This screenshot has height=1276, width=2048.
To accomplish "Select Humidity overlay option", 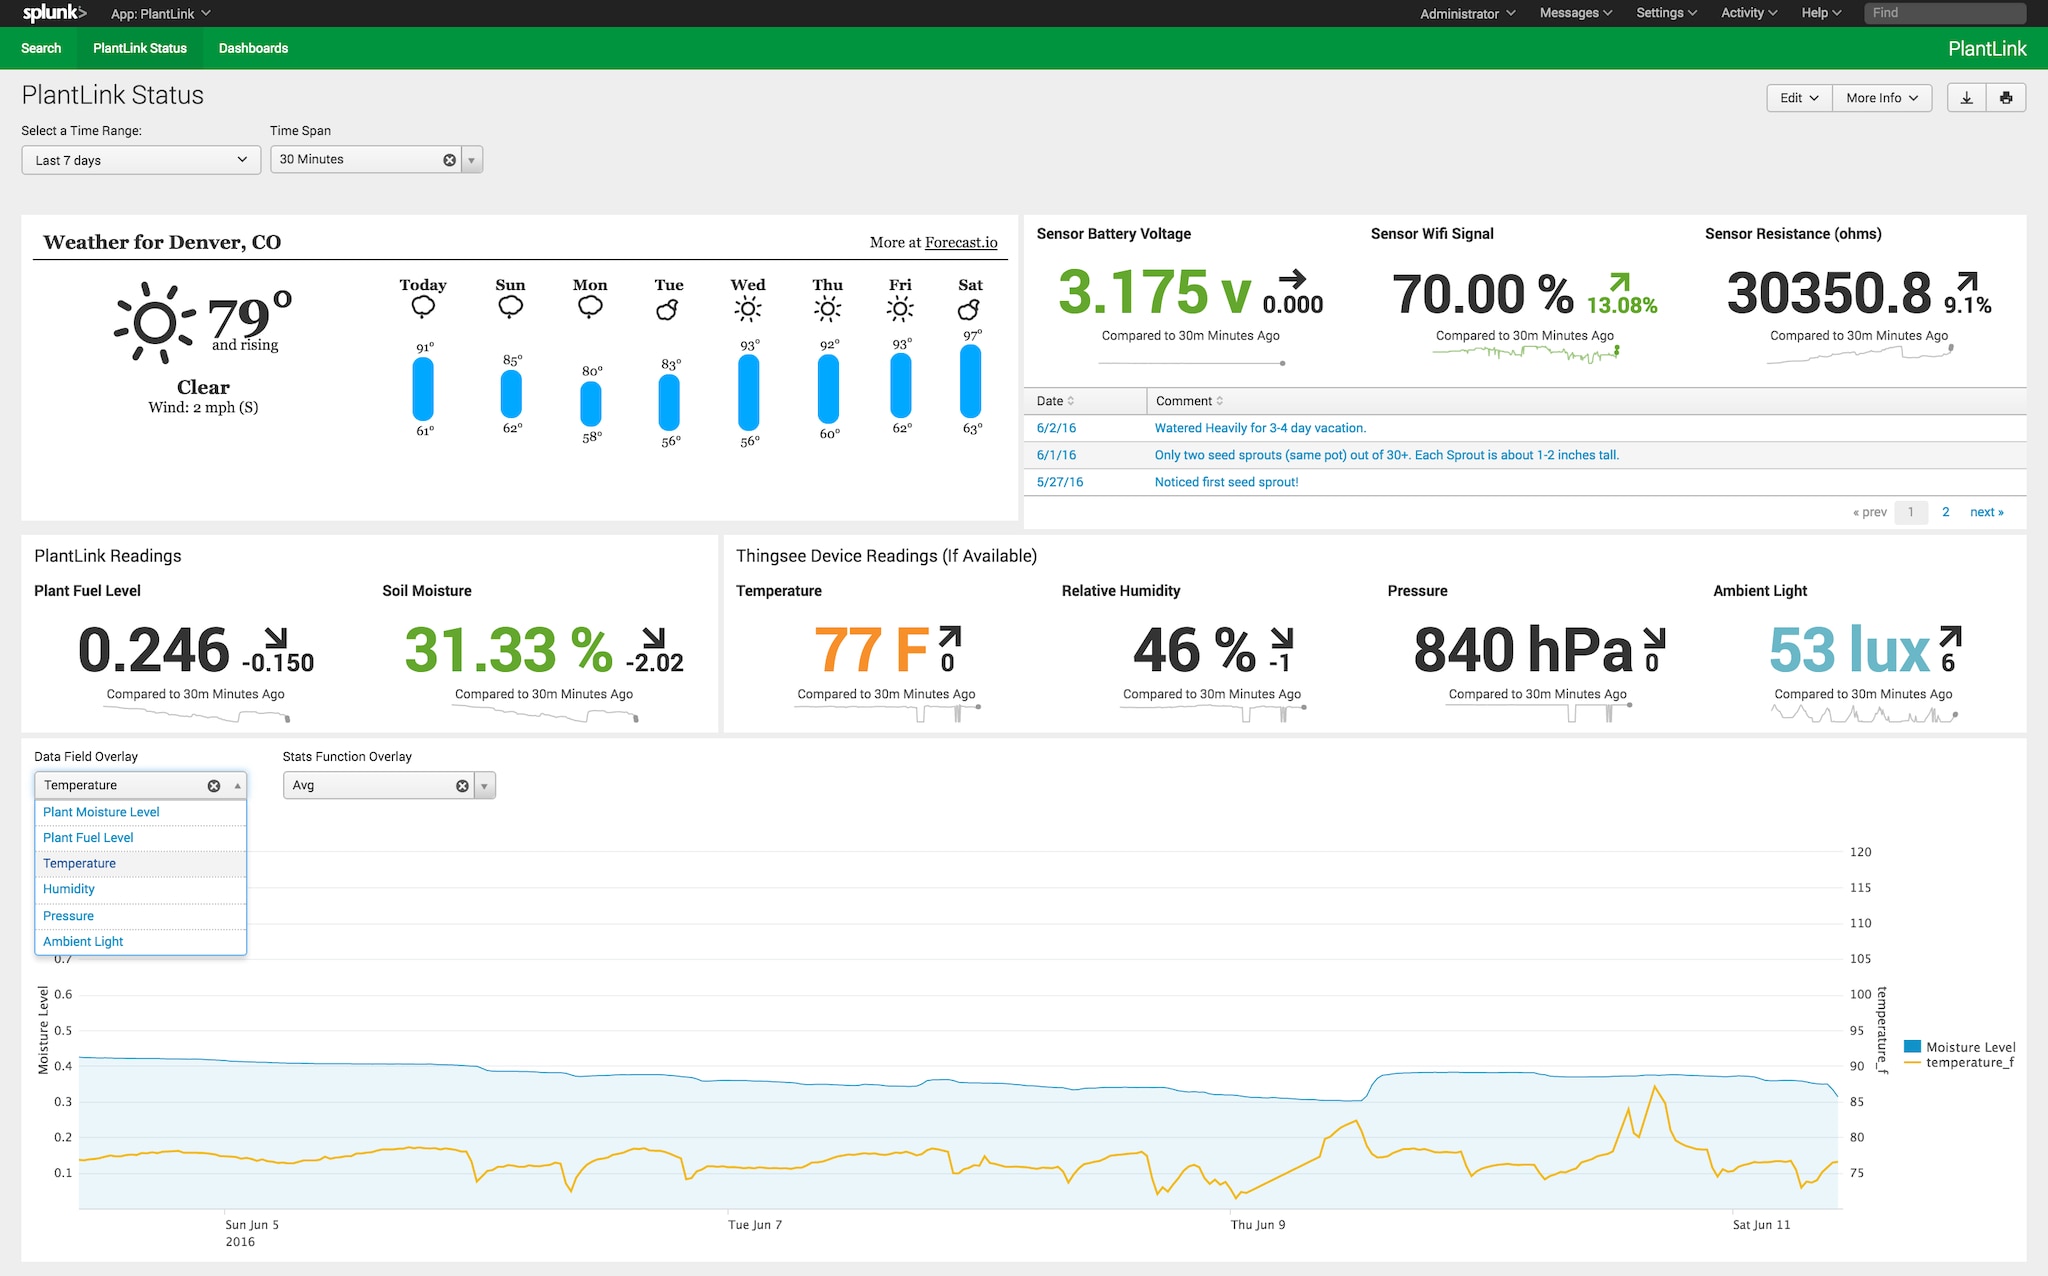I will tap(140, 889).
